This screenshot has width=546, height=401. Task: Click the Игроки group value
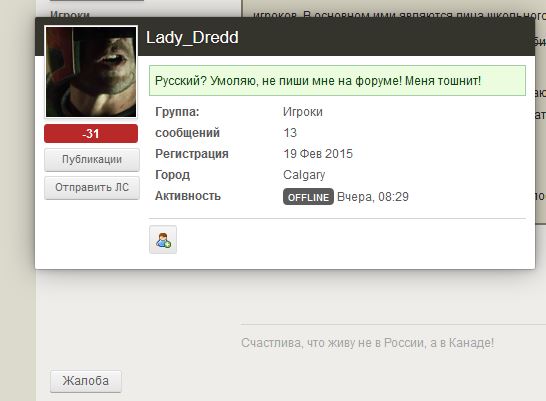click(303, 112)
